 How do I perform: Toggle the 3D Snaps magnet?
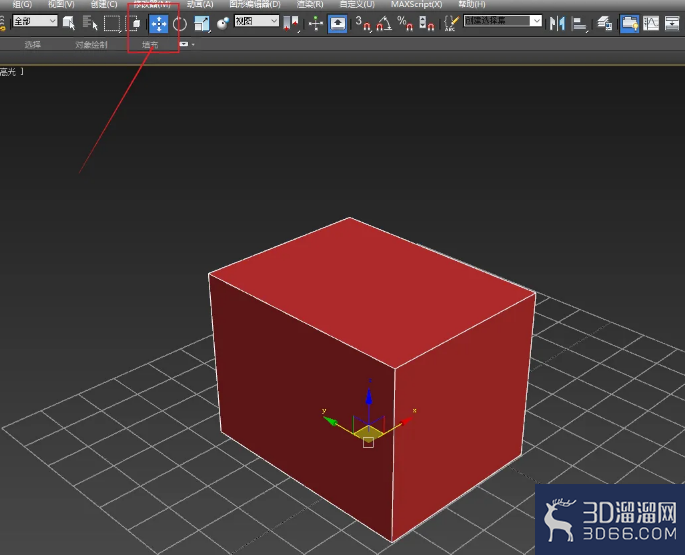[363, 23]
